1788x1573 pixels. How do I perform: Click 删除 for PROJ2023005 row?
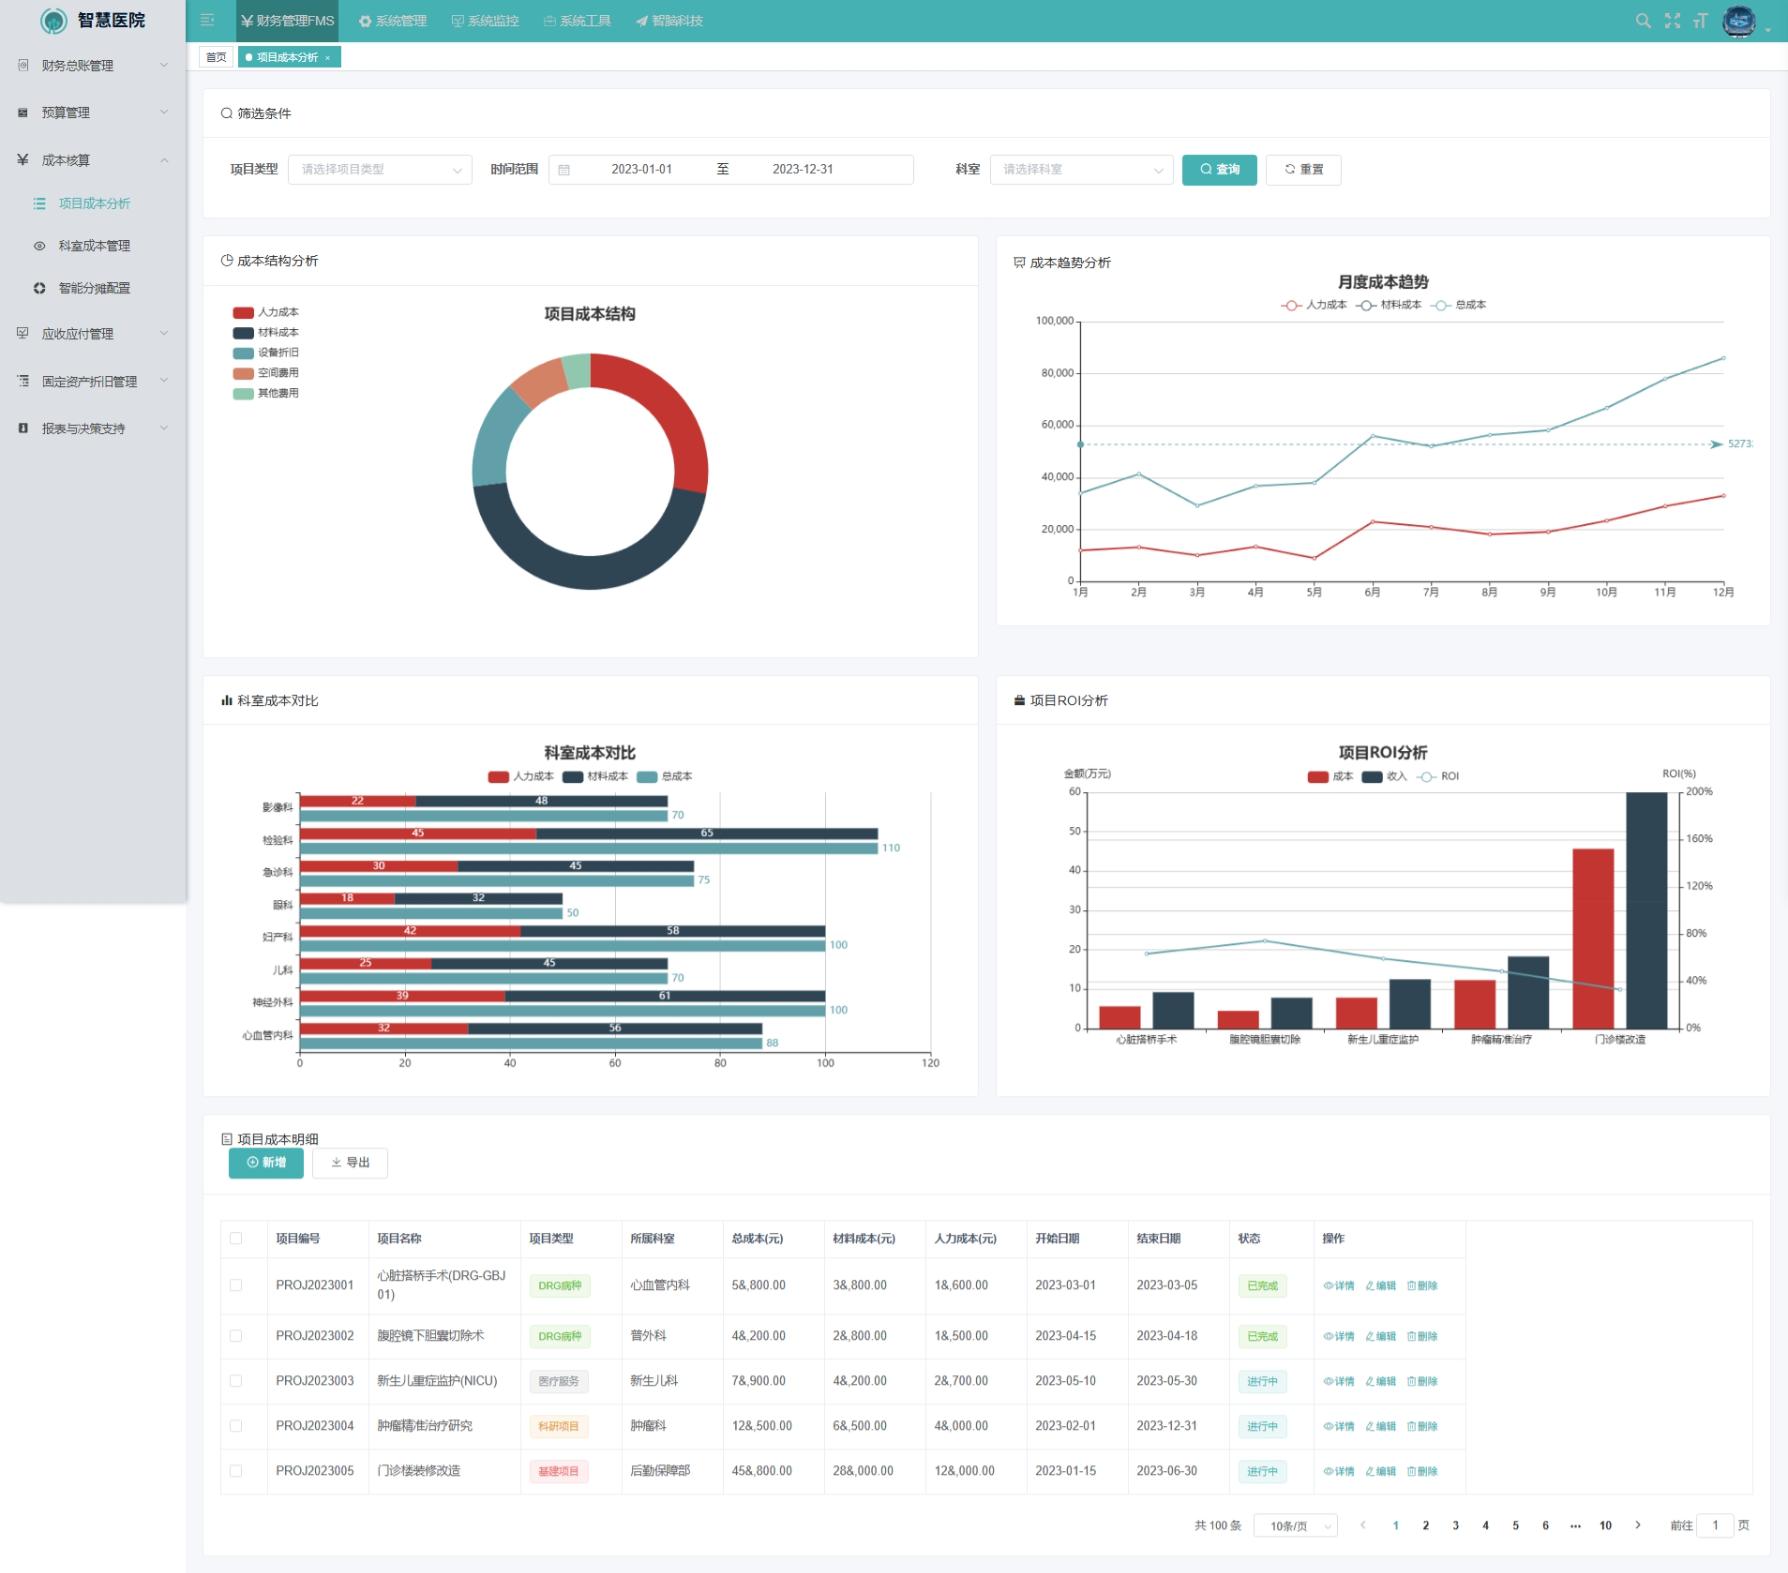pyautogui.click(x=1421, y=1471)
